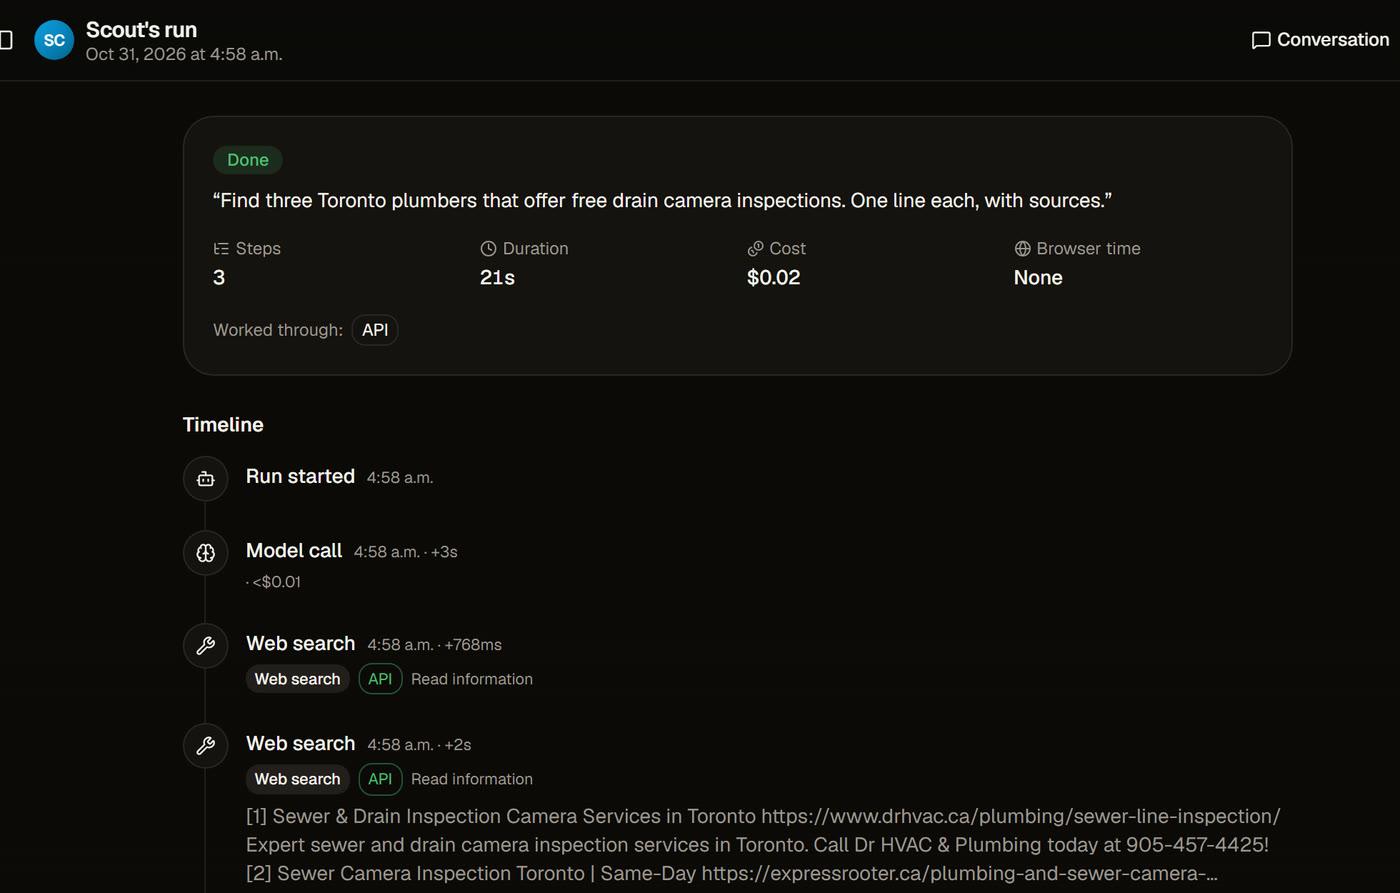Screen dimensions: 1400x893
Task: Click the Scout's run title
Action: point(141,30)
